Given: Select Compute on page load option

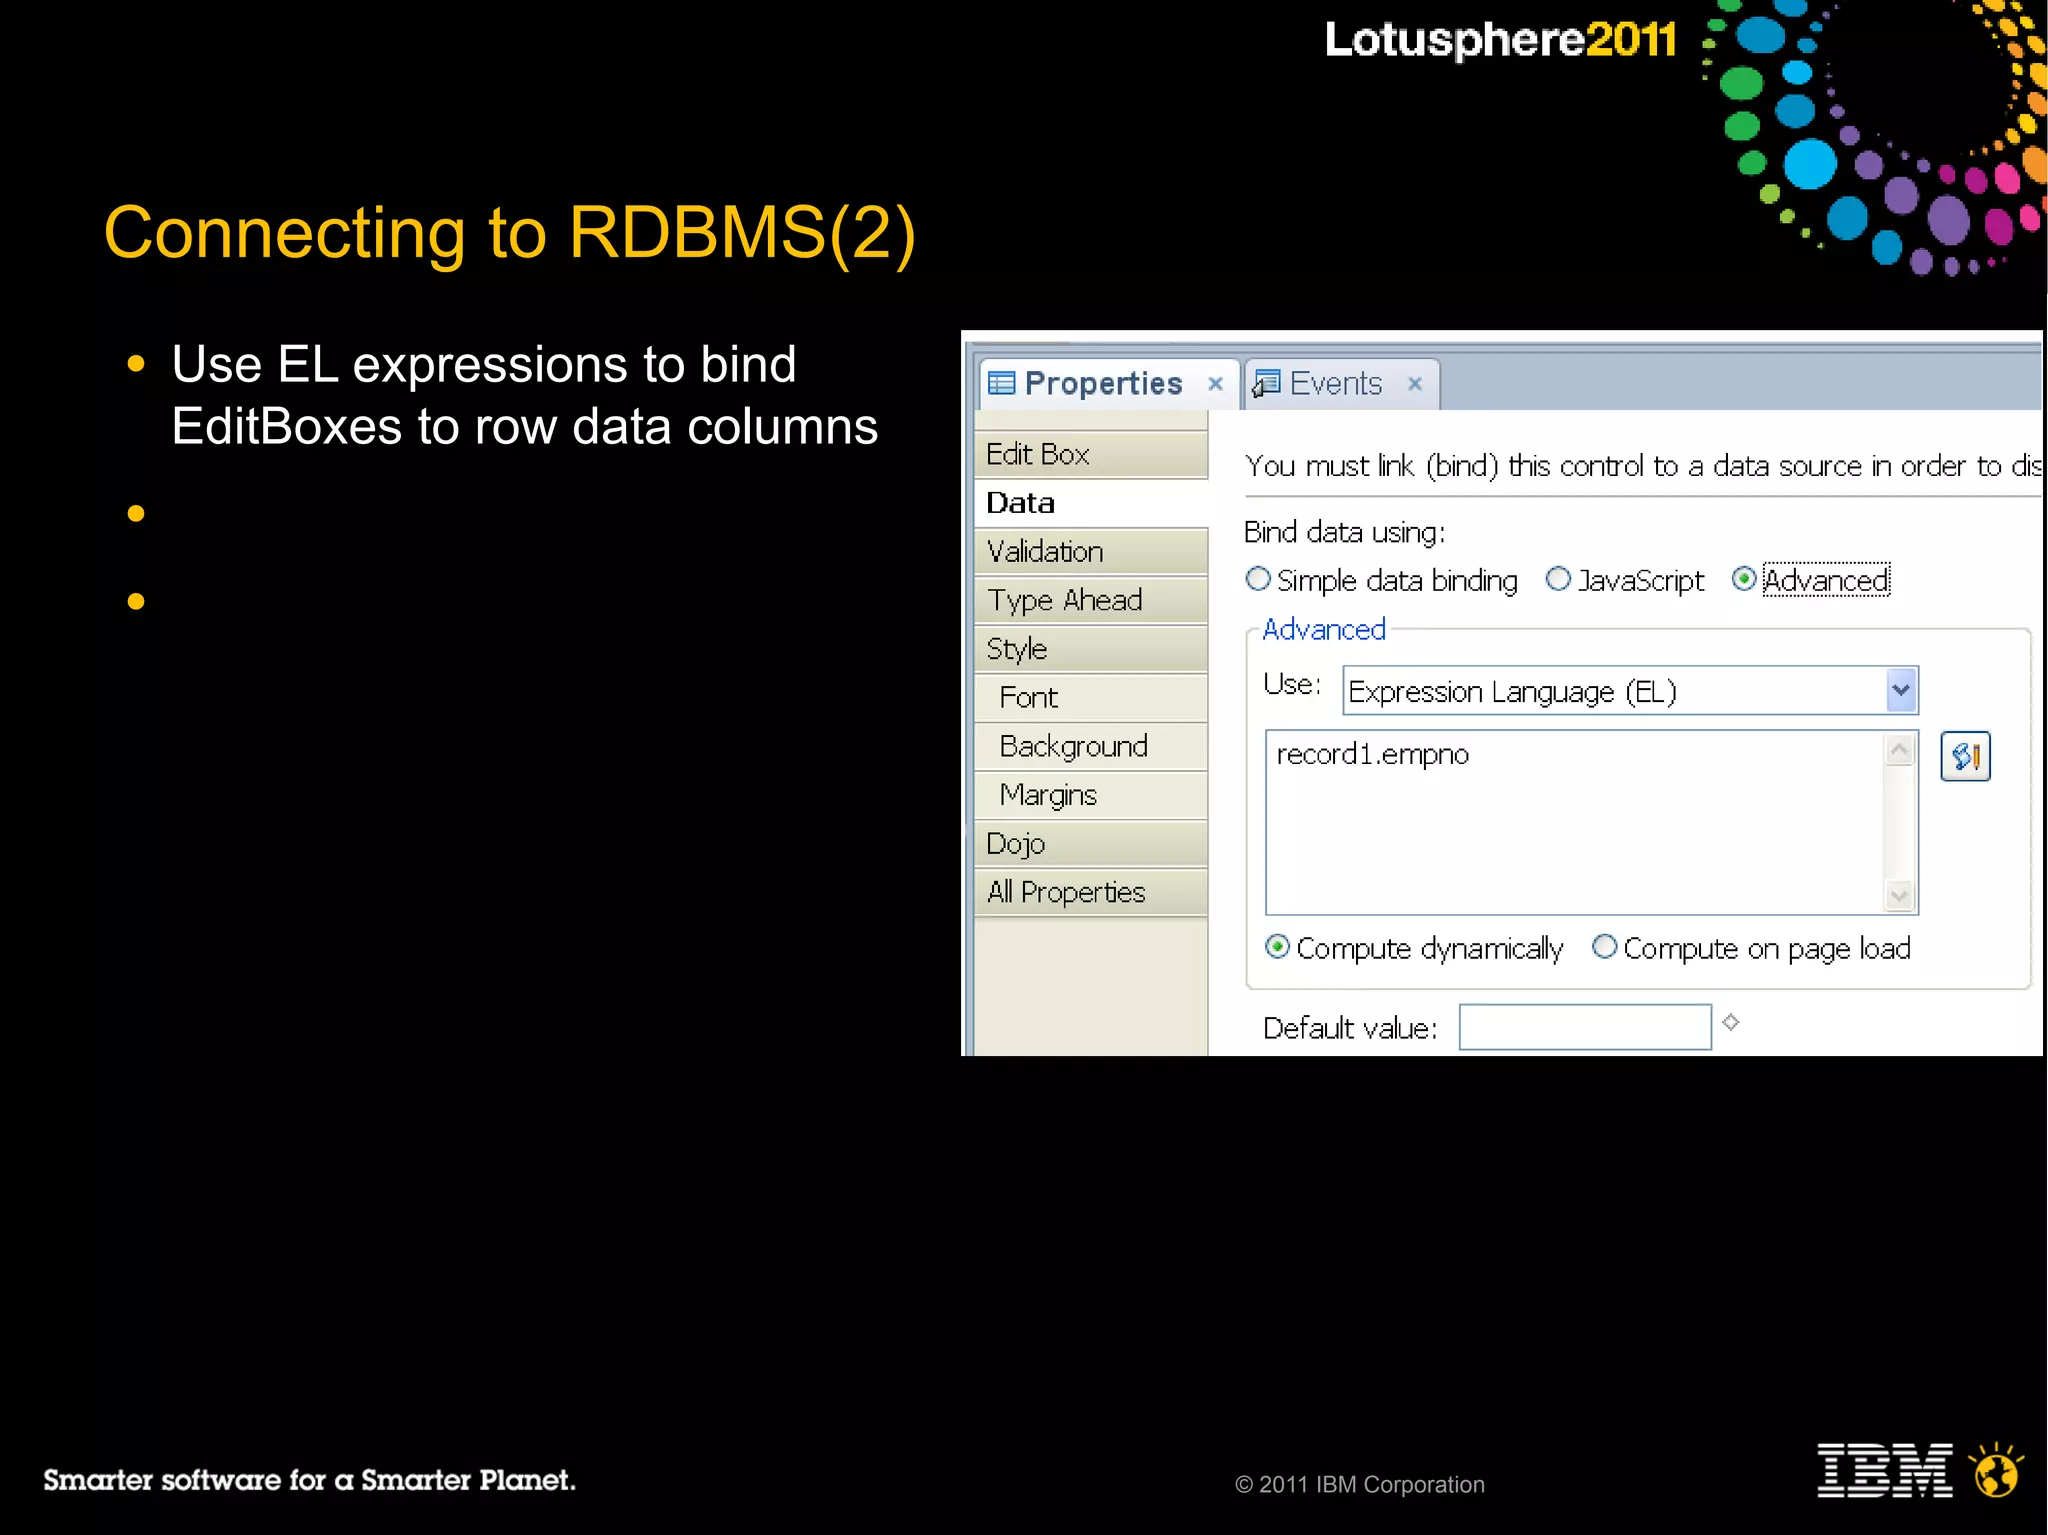Looking at the screenshot, I should (x=1604, y=947).
